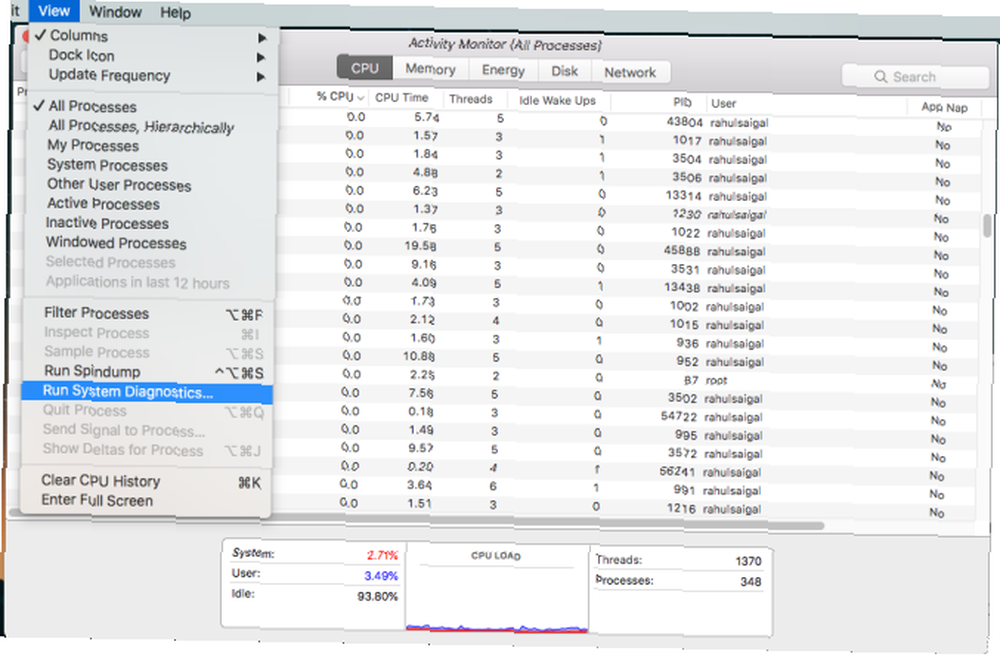Choose Other User Processes
Viewport: 1000px width, 657px height.
pyautogui.click(x=151, y=185)
